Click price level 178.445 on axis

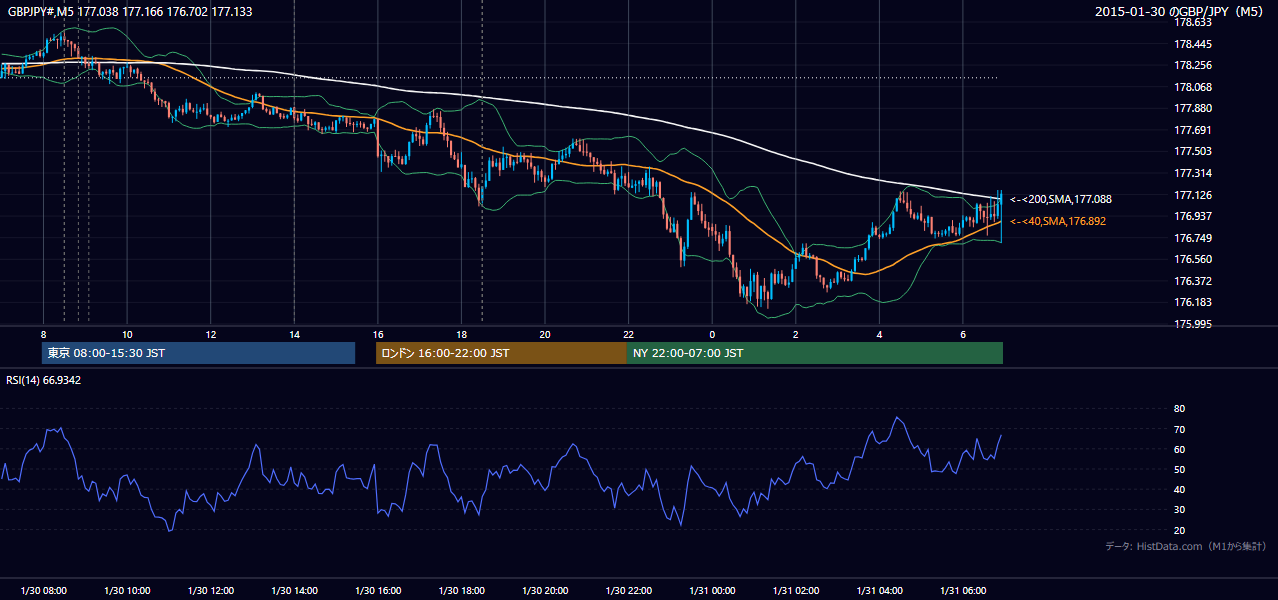pyautogui.click(x=1192, y=44)
